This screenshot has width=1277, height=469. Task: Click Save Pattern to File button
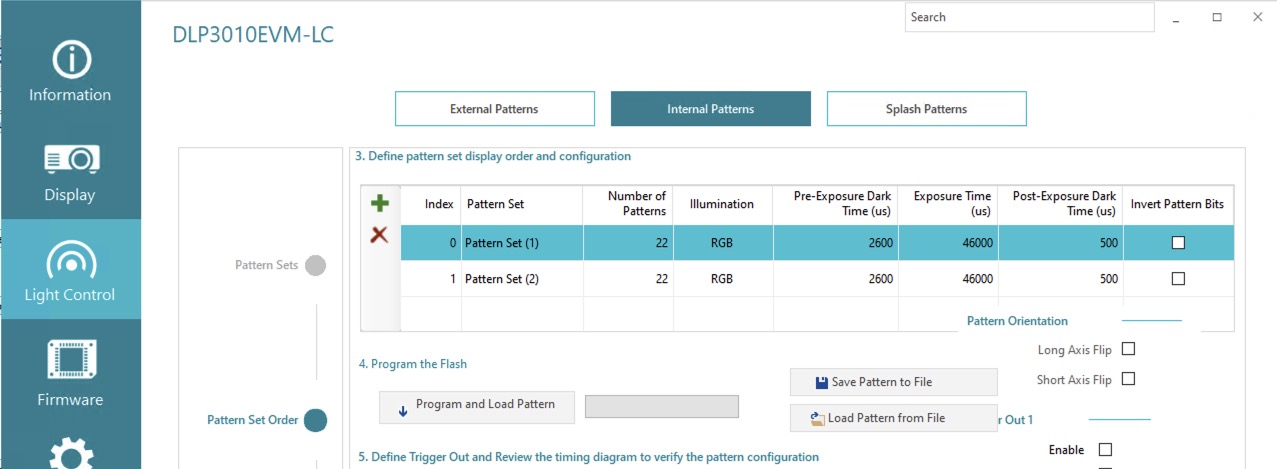click(x=893, y=382)
